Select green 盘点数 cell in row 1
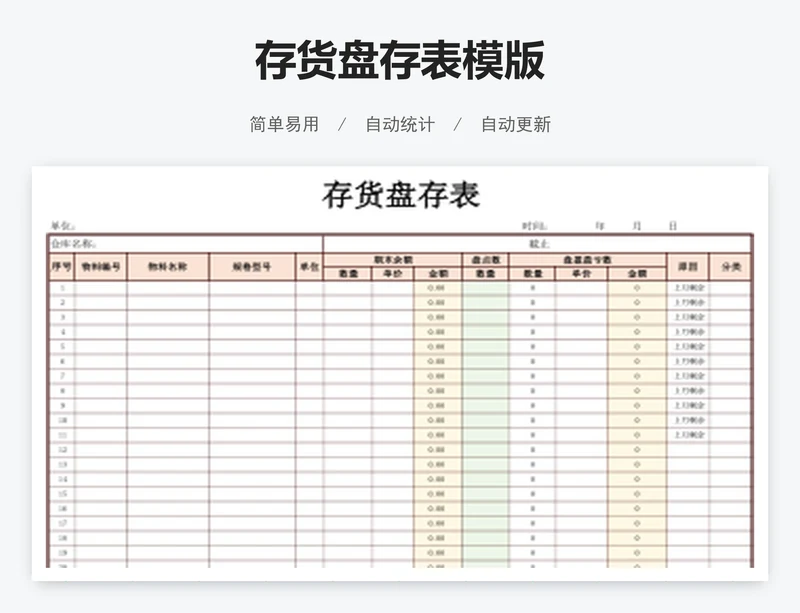Viewport: 800px width, 613px height. click(x=486, y=288)
